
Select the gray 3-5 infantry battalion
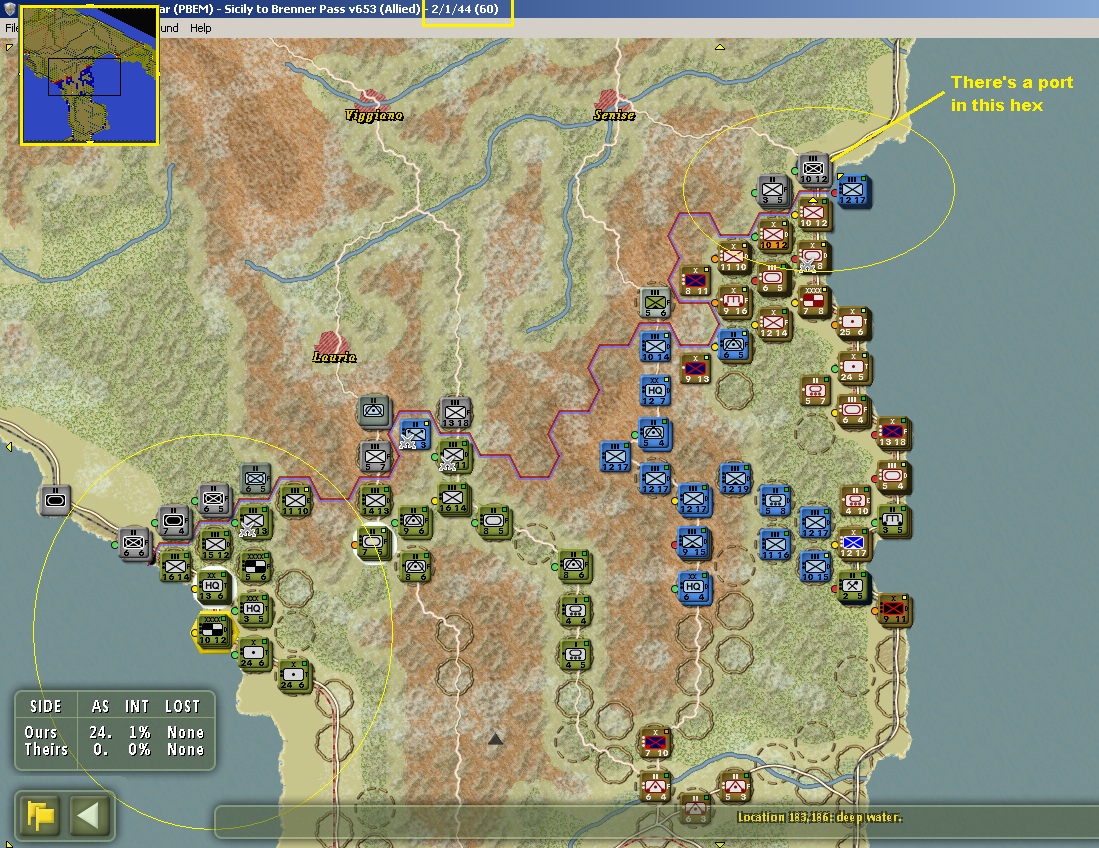pyautogui.click(x=773, y=190)
